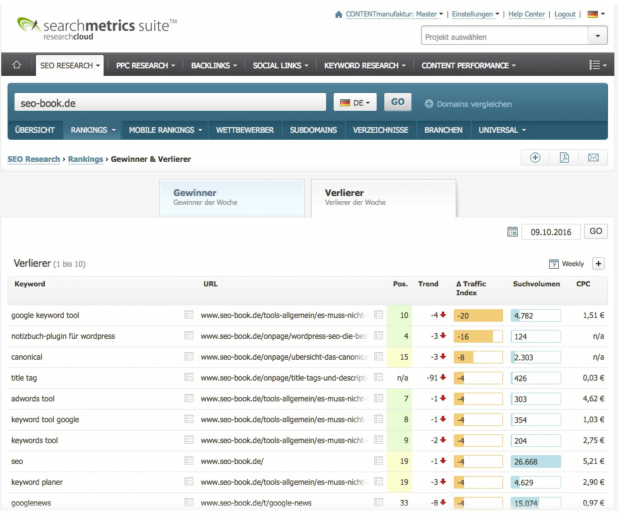This screenshot has height=517, width=620.
Task: Open details icon beside adwords tool keyword
Action: pos(189,398)
